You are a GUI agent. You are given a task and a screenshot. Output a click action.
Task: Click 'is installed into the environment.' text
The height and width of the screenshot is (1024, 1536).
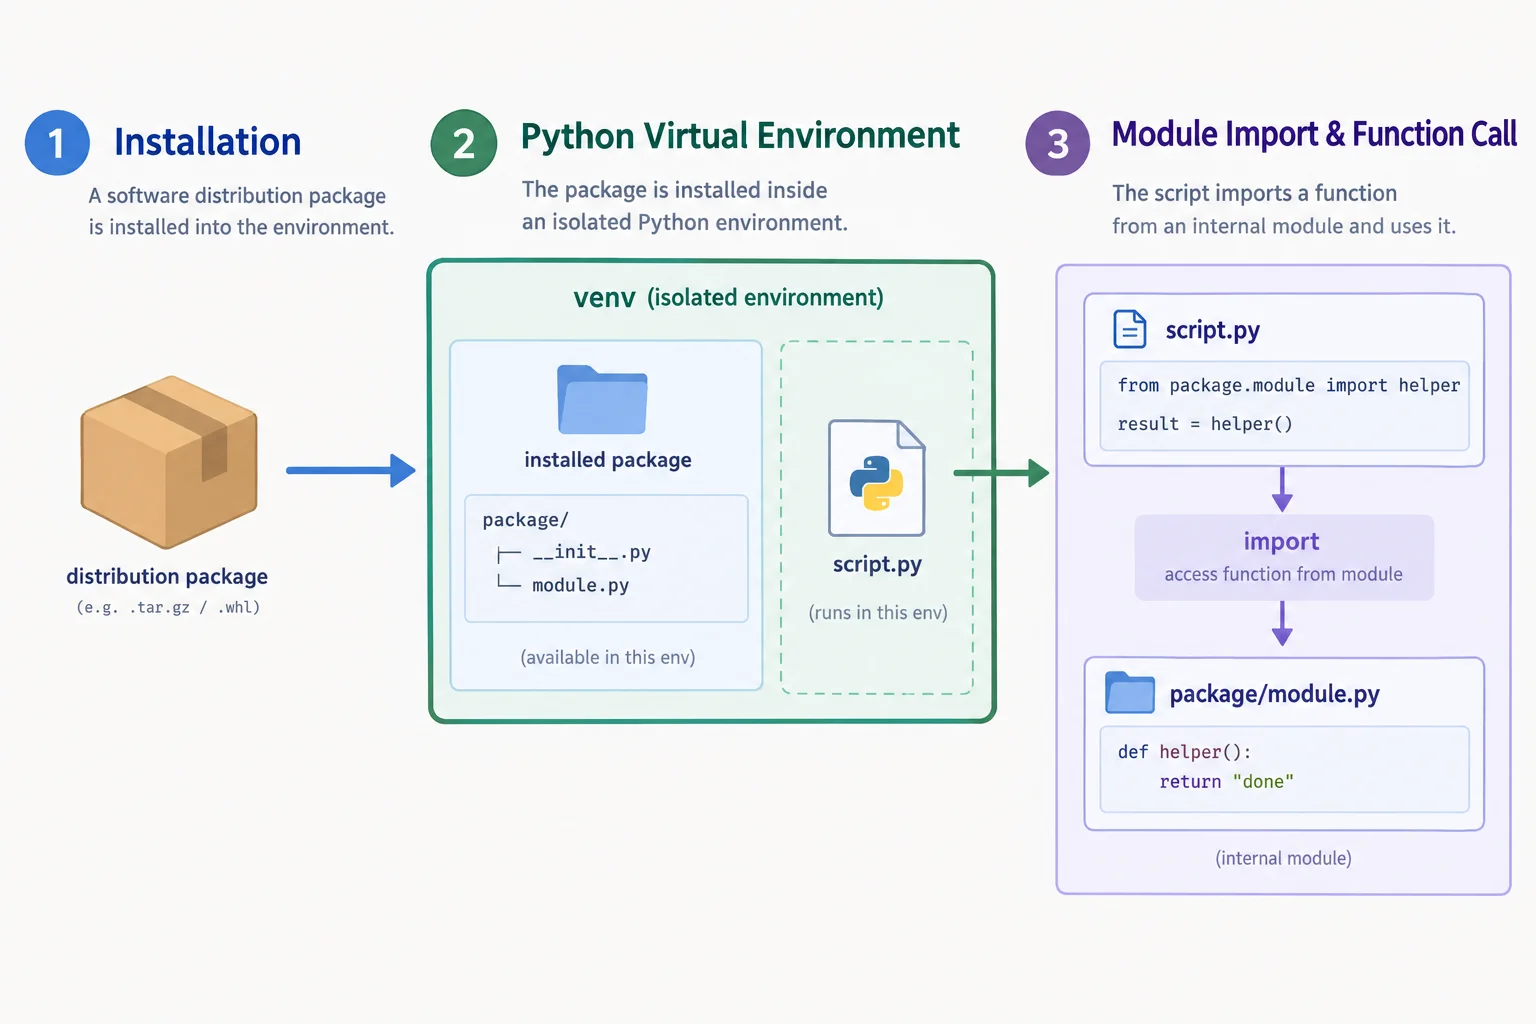click(241, 227)
